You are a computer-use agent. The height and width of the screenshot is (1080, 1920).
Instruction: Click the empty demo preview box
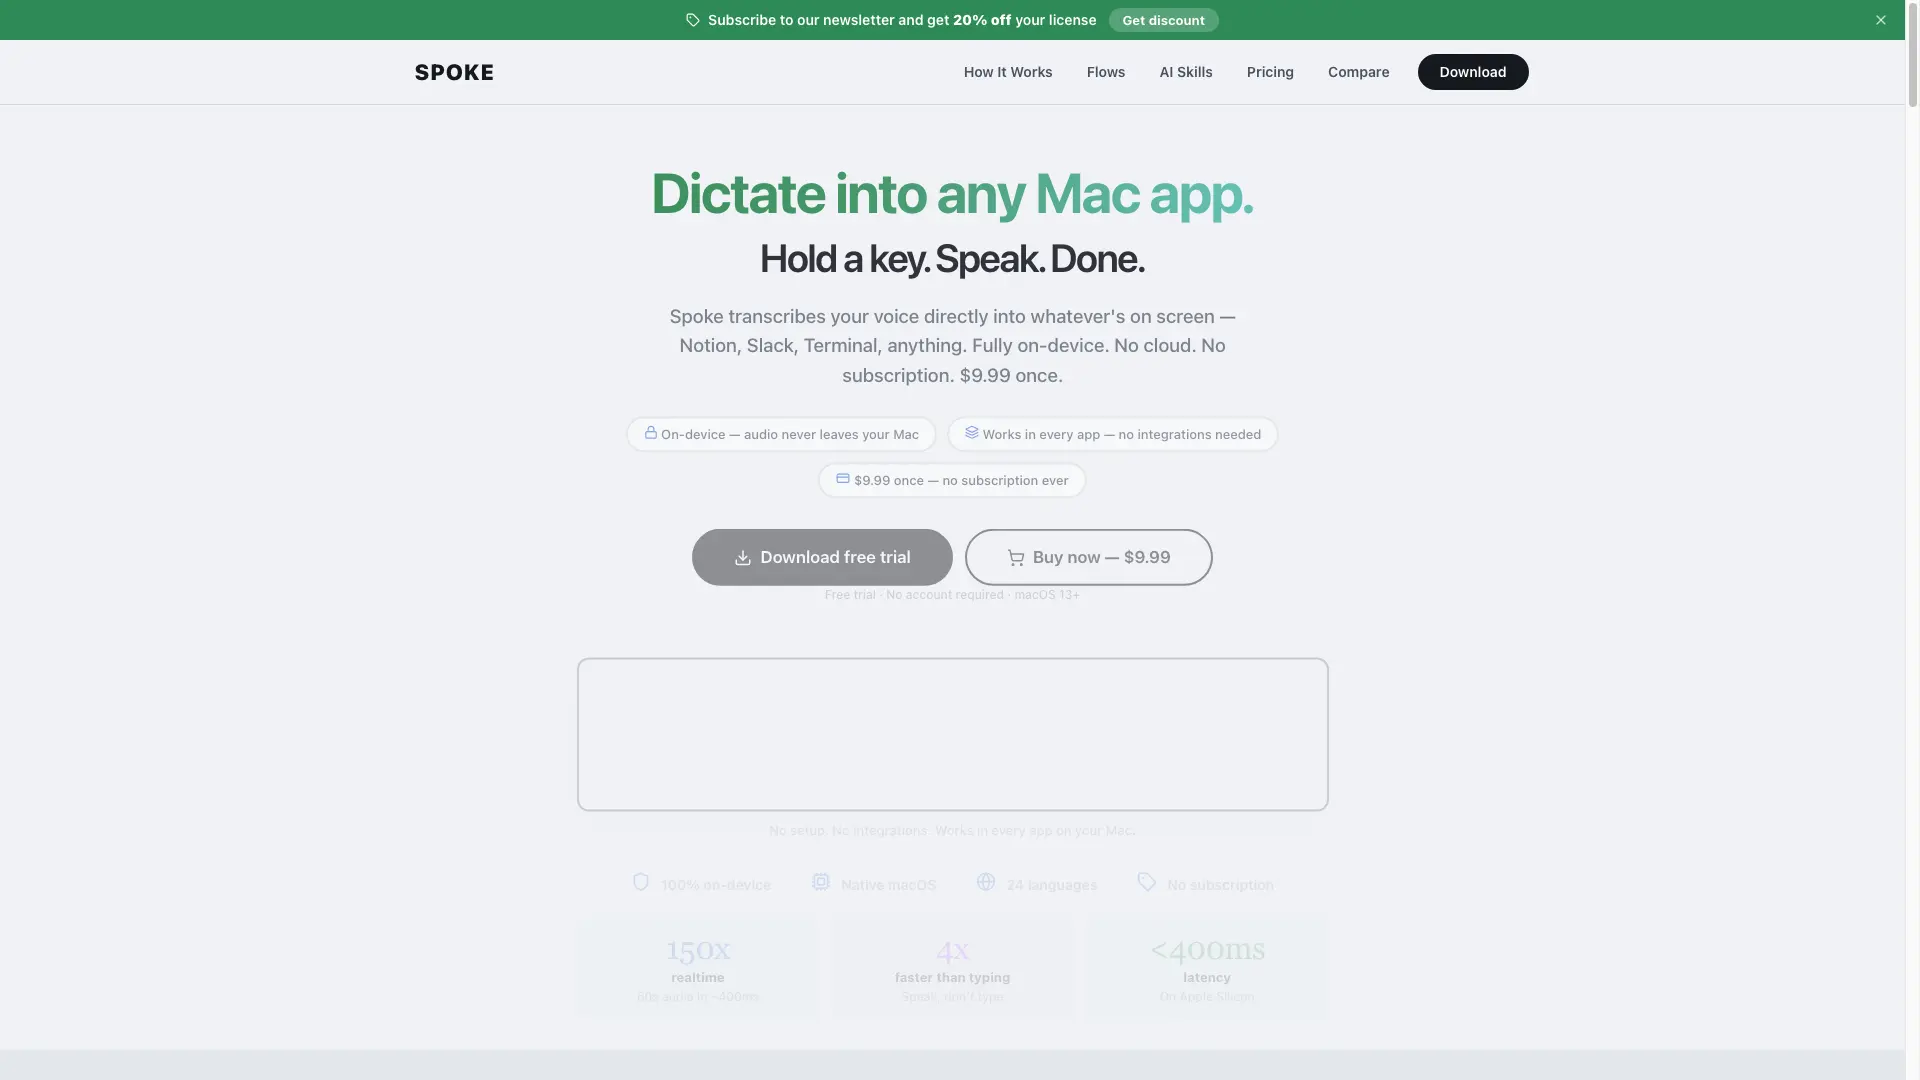point(953,734)
